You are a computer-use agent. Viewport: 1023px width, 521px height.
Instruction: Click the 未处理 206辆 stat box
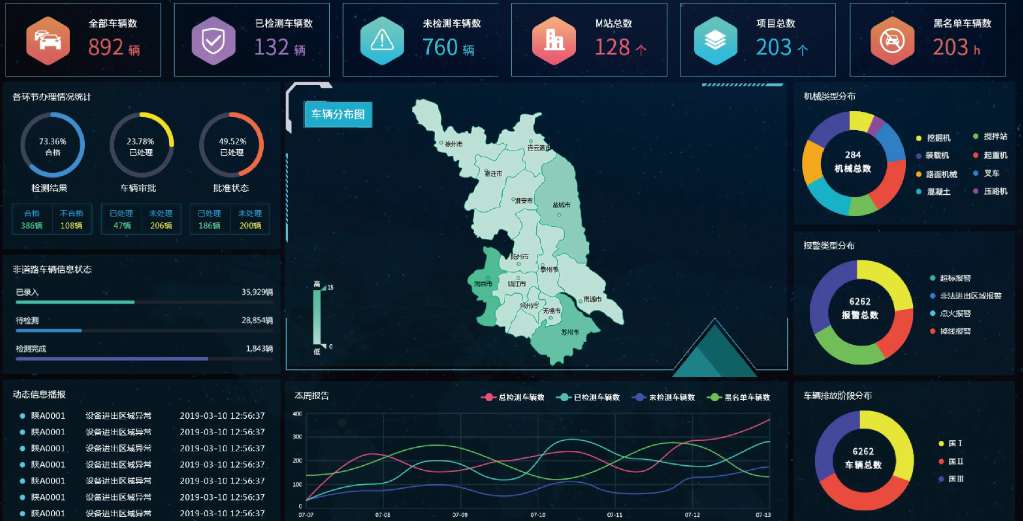tap(160, 219)
